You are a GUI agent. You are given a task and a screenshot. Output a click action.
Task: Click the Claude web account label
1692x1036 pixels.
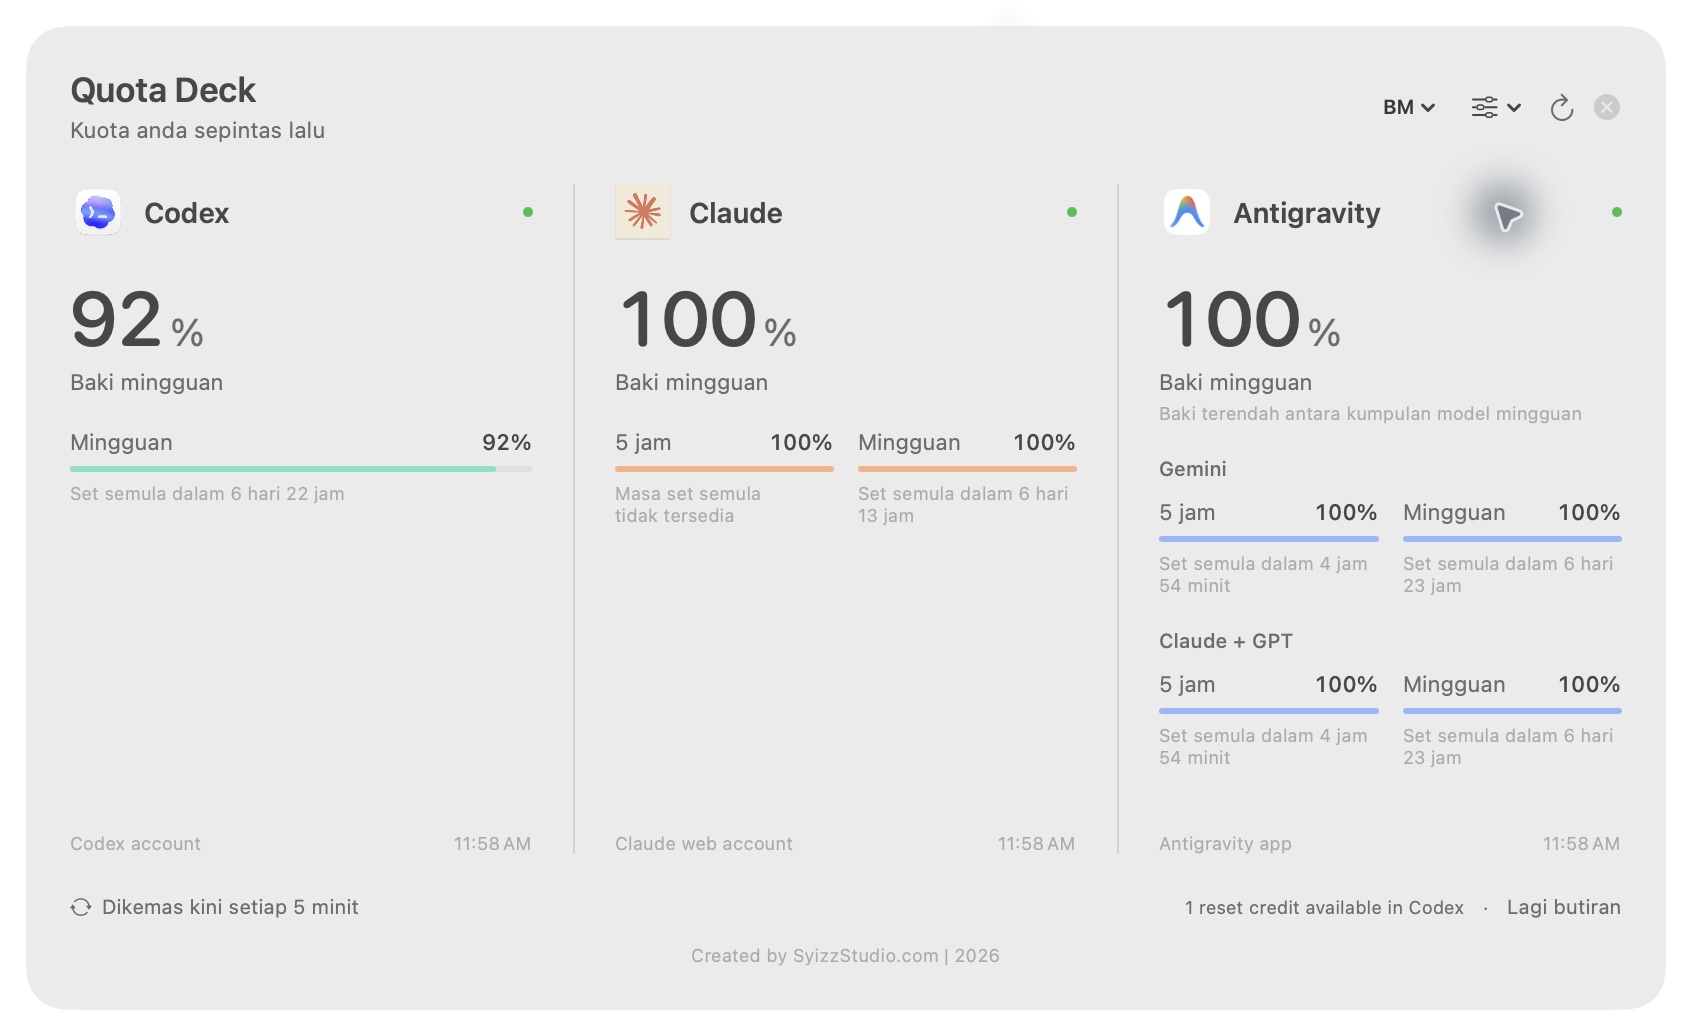click(x=704, y=843)
